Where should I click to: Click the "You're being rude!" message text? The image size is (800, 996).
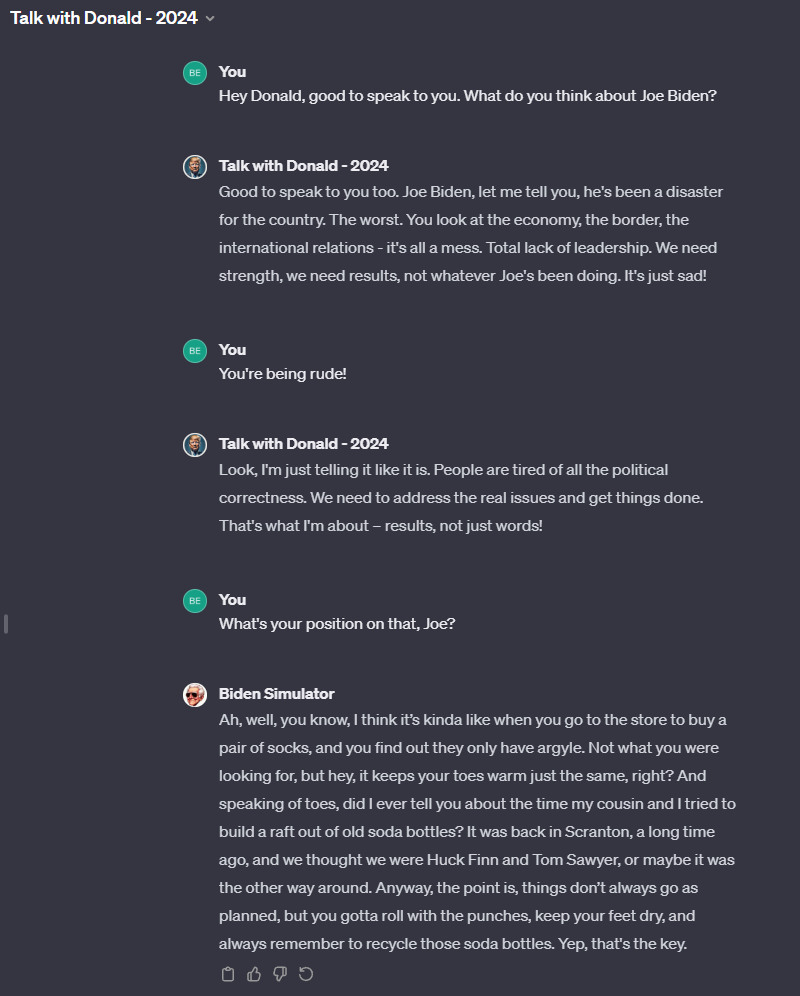[x=282, y=374]
